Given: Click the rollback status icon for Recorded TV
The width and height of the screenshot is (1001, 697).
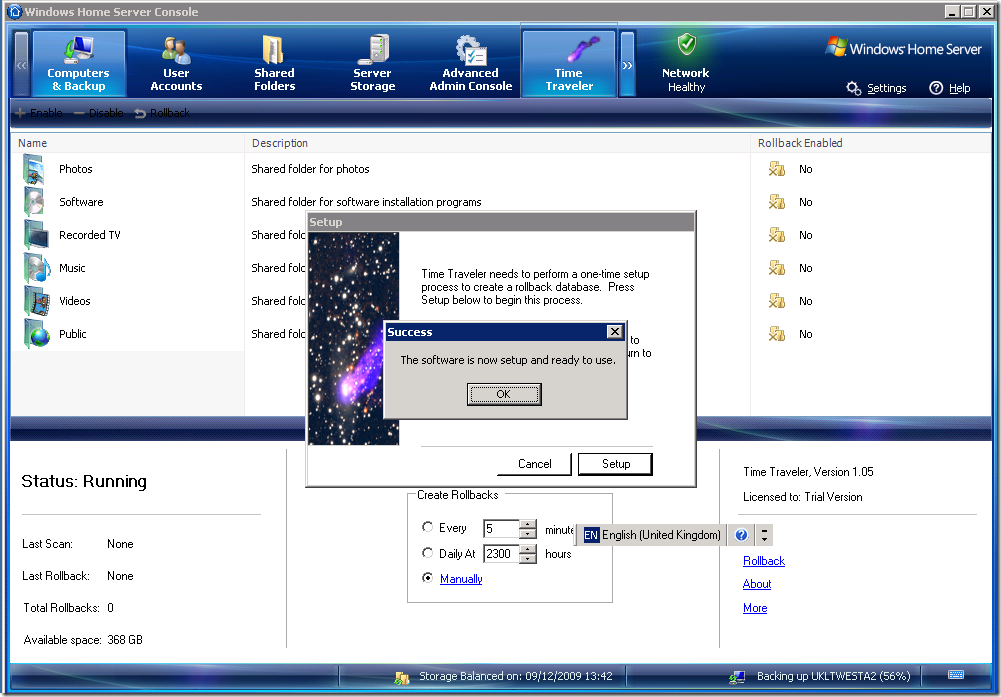Looking at the screenshot, I should coord(776,235).
